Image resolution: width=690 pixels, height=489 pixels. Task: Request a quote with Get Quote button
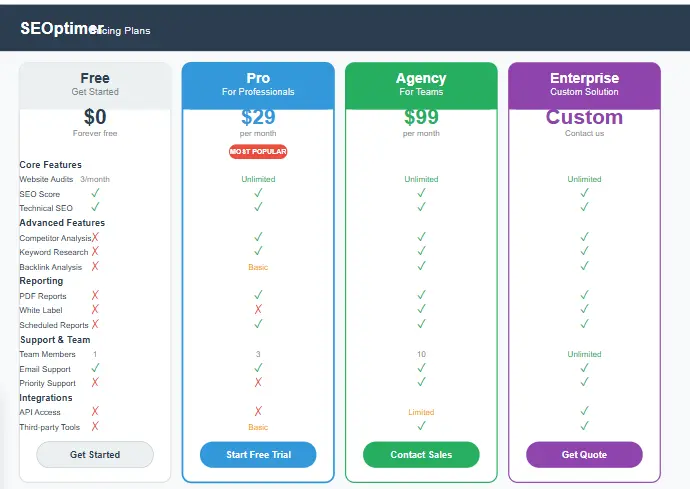click(584, 455)
